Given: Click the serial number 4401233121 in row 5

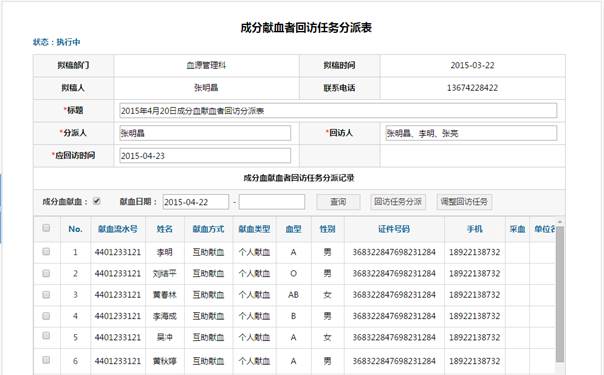Looking at the screenshot, I should pyautogui.click(x=117, y=337).
